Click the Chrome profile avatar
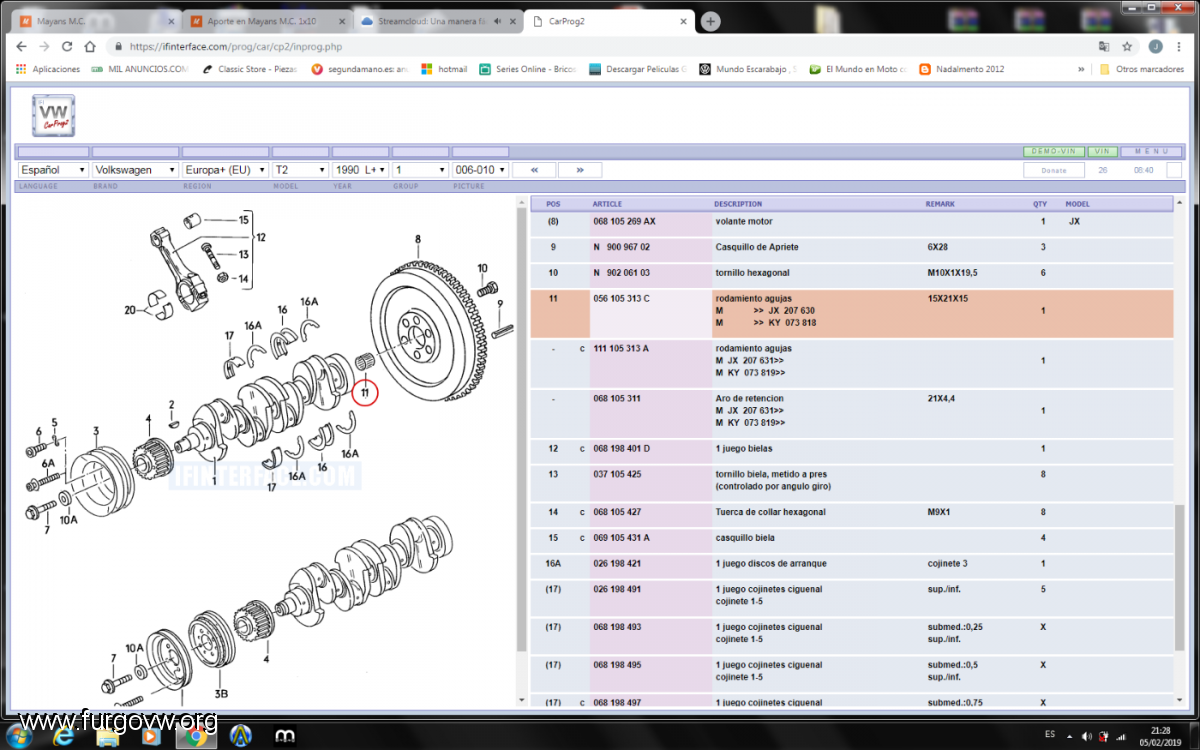Image resolution: width=1200 pixels, height=750 pixels. (1155, 46)
